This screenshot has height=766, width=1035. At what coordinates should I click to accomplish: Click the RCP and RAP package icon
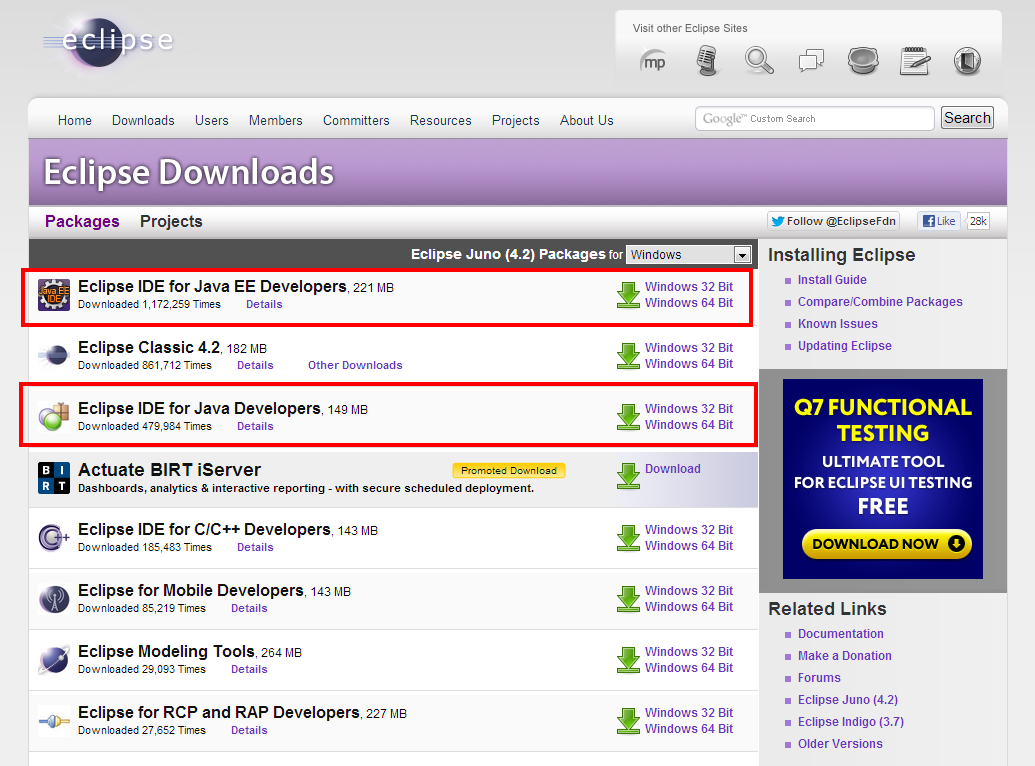pos(54,721)
